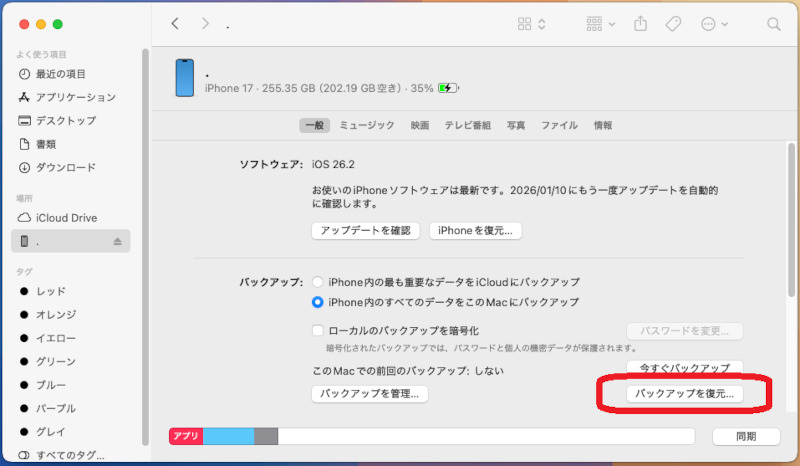Click the sidebar vertical scrollbar
Screen dimensions: 800x466
pyautogui.click(x=145, y=245)
